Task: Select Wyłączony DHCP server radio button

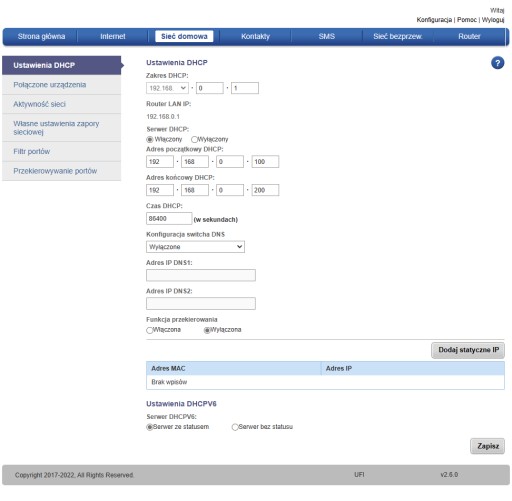Action: pyautogui.click(x=194, y=139)
